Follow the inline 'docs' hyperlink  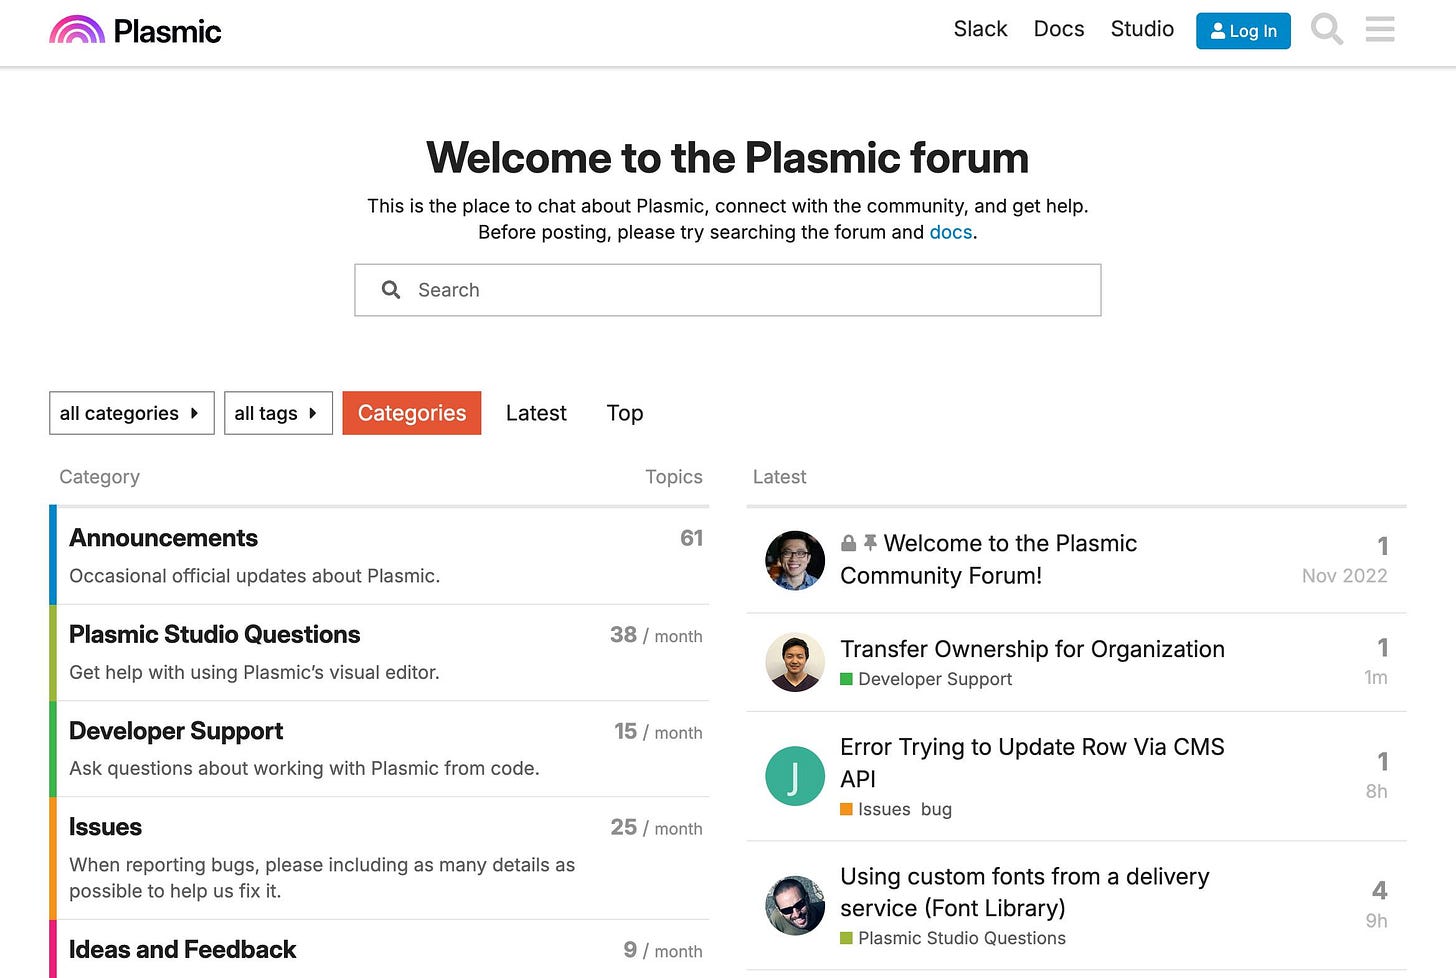click(x=950, y=232)
